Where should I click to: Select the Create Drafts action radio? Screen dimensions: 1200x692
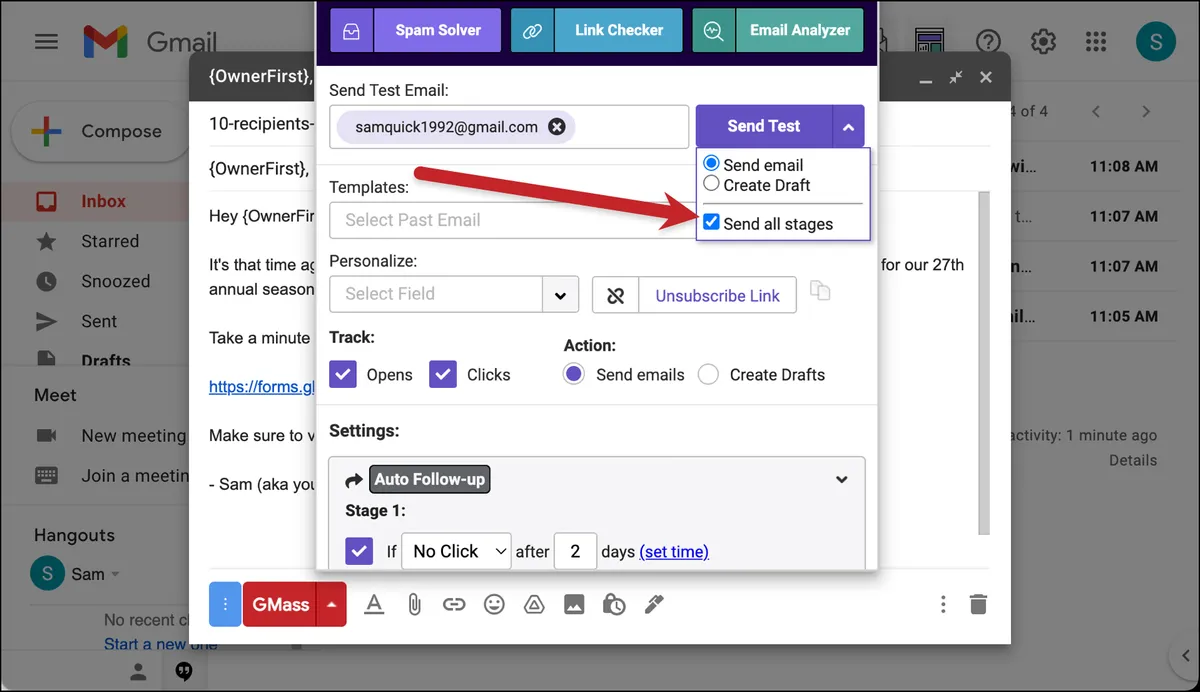[708, 374]
